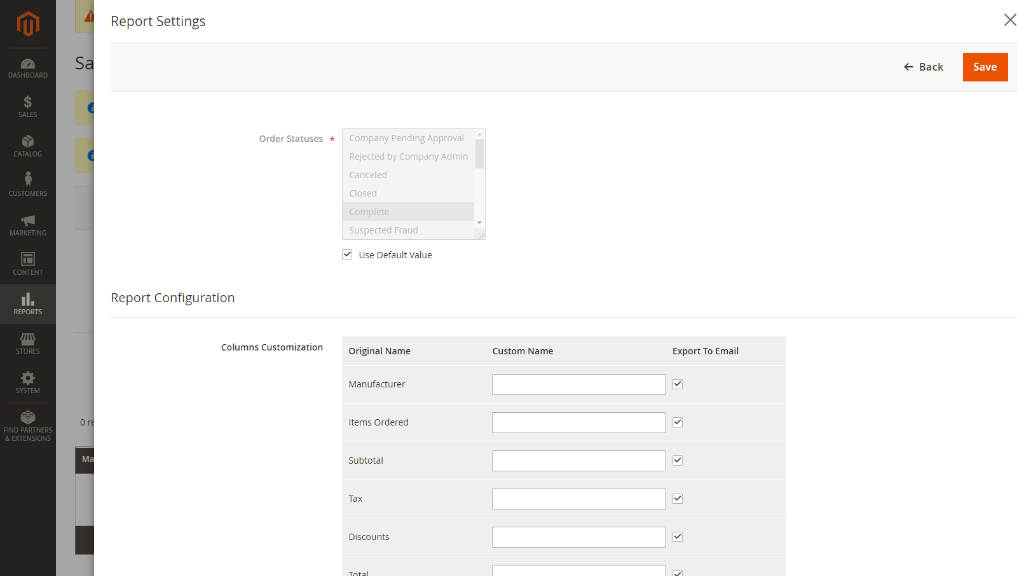This screenshot has width=1024, height=576.
Task: Click Manufacturer custom name field
Action: click(579, 384)
